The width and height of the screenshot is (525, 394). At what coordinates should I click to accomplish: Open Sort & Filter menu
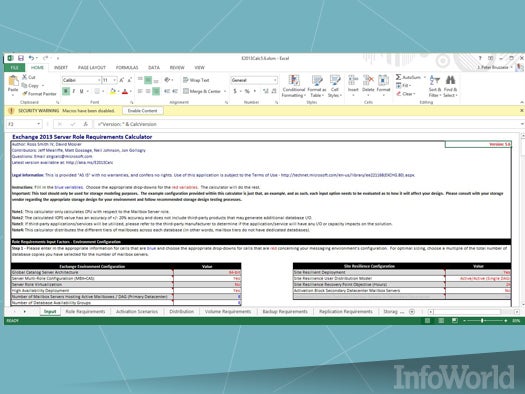pyautogui.click(x=435, y=86)
